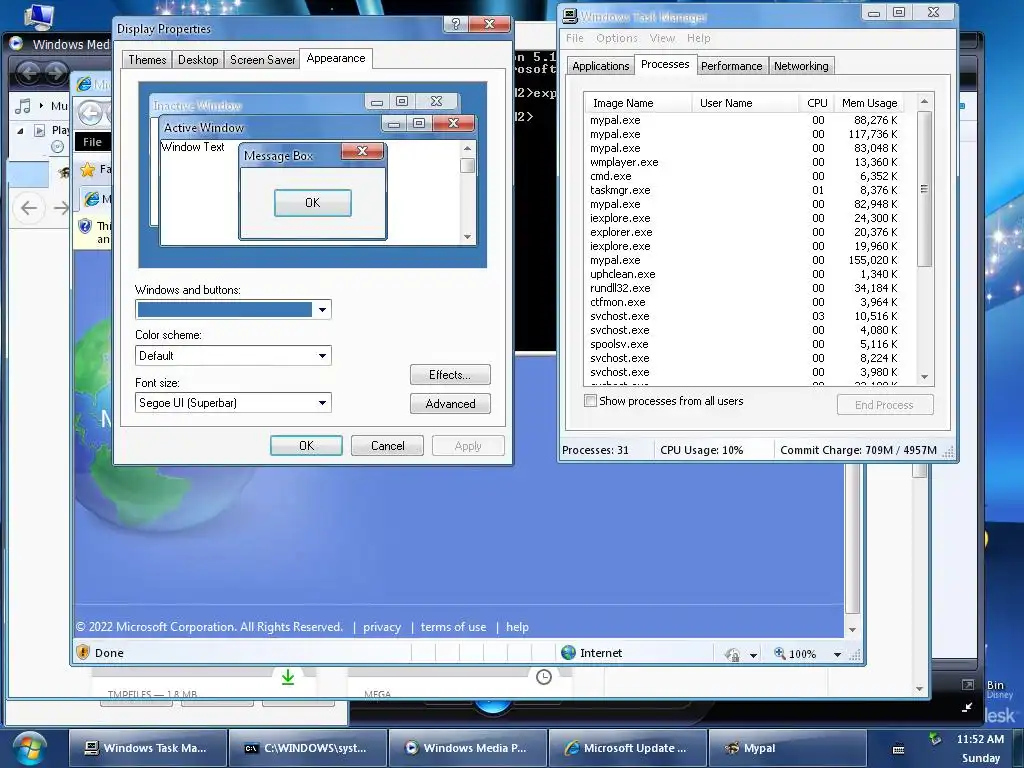1024x768 pixels.
Task: Click the information bar shield icon
Action: (85, 226)
